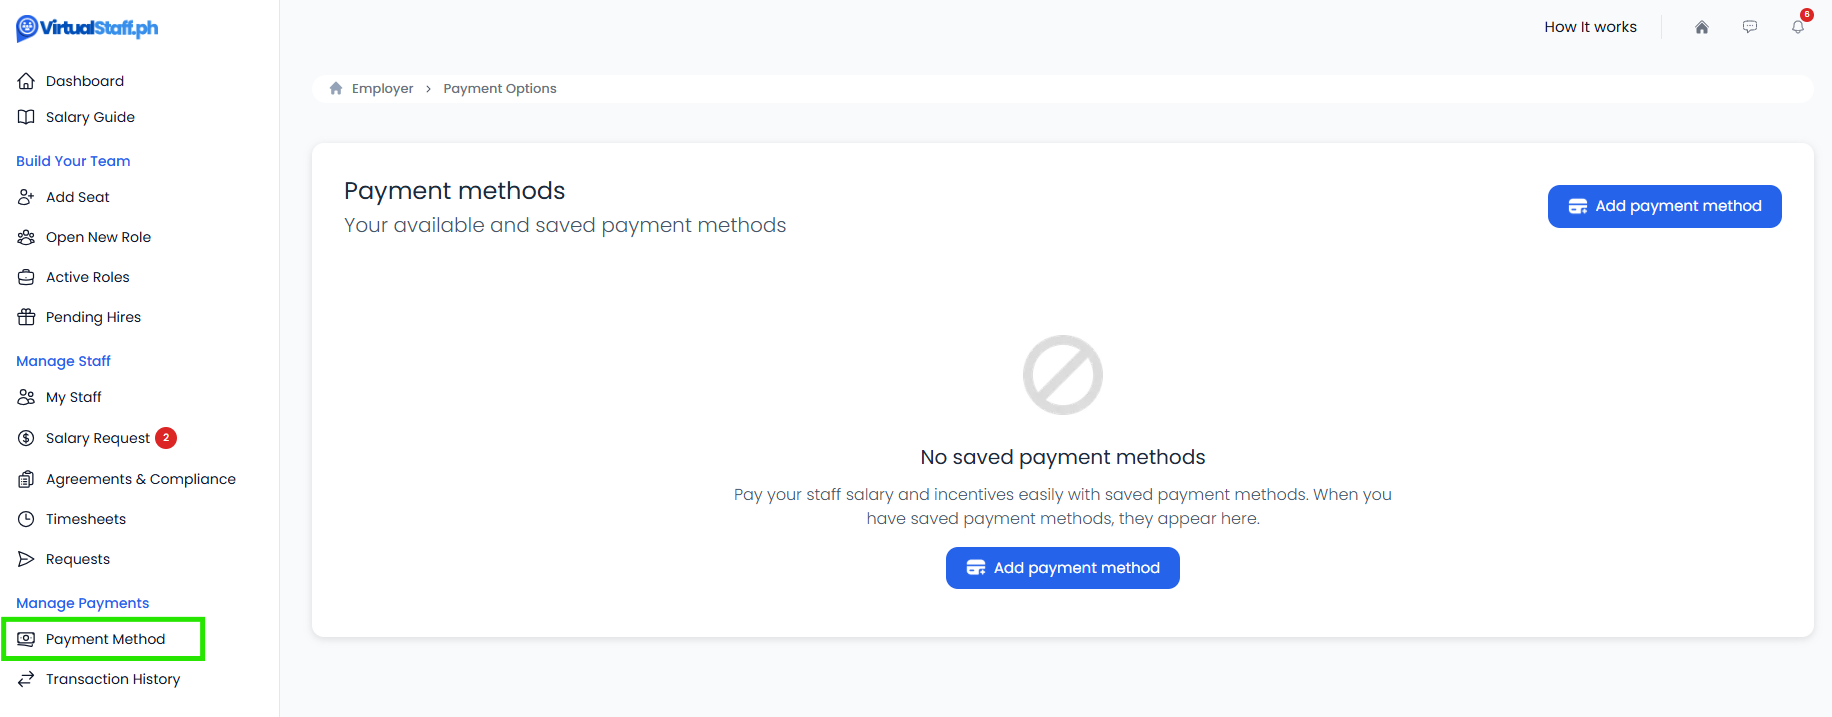Open the notifications bell icon

(x=1797, y=27)
